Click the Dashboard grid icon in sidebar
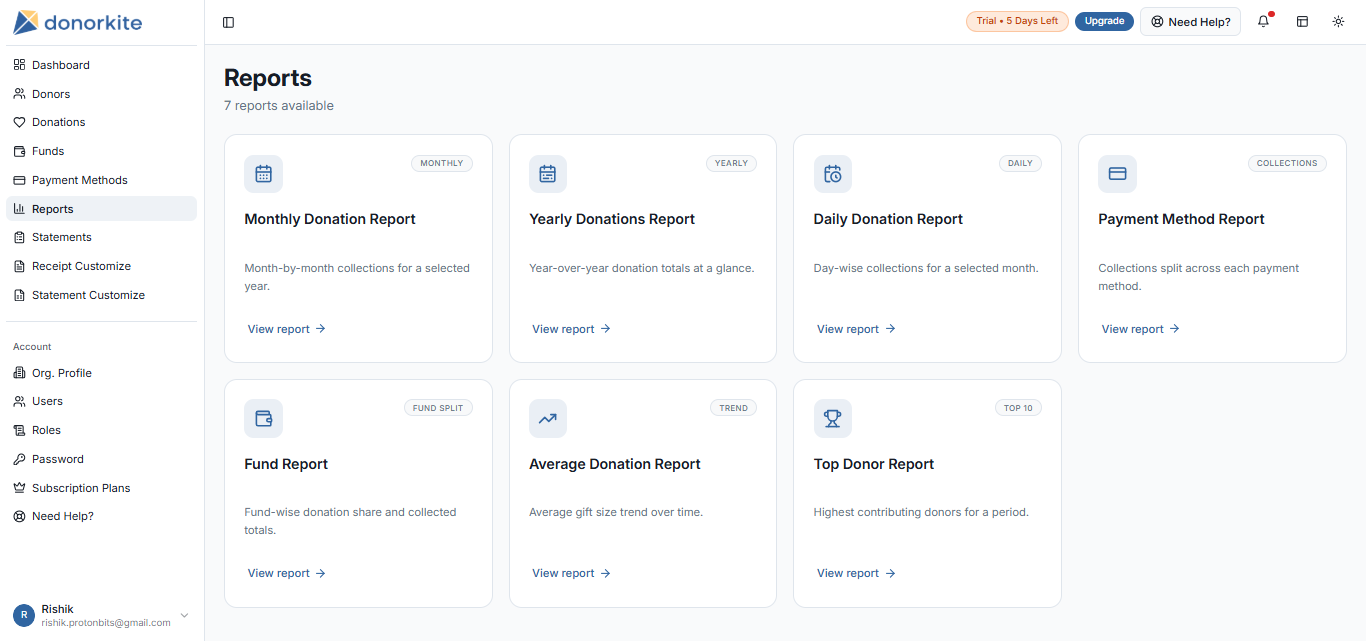The height and width of the screenshot is (641, 1366). click(x=19, y=65)
